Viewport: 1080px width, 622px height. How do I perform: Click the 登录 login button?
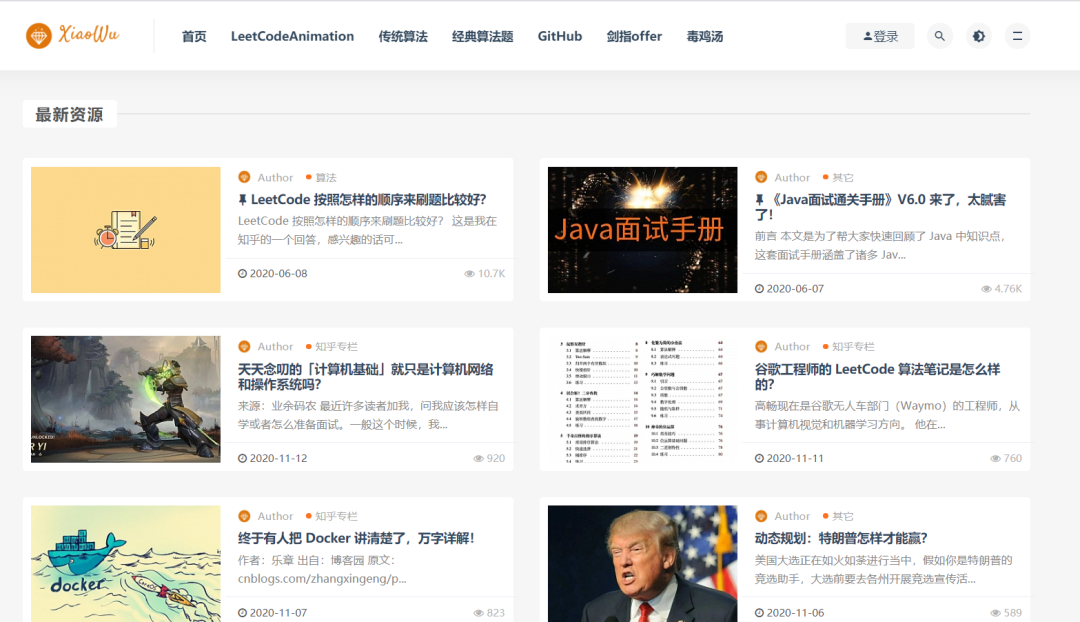pos(880,36)
